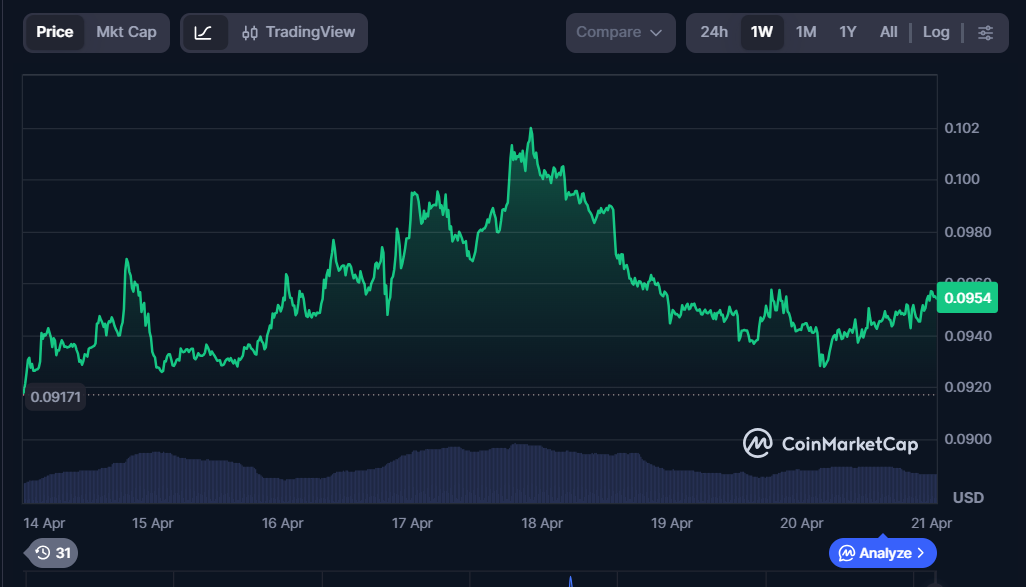Open the Compare dropdown
Image resolution: width=1026 pixels, height=587 pixels.
[x=619, y=32]
